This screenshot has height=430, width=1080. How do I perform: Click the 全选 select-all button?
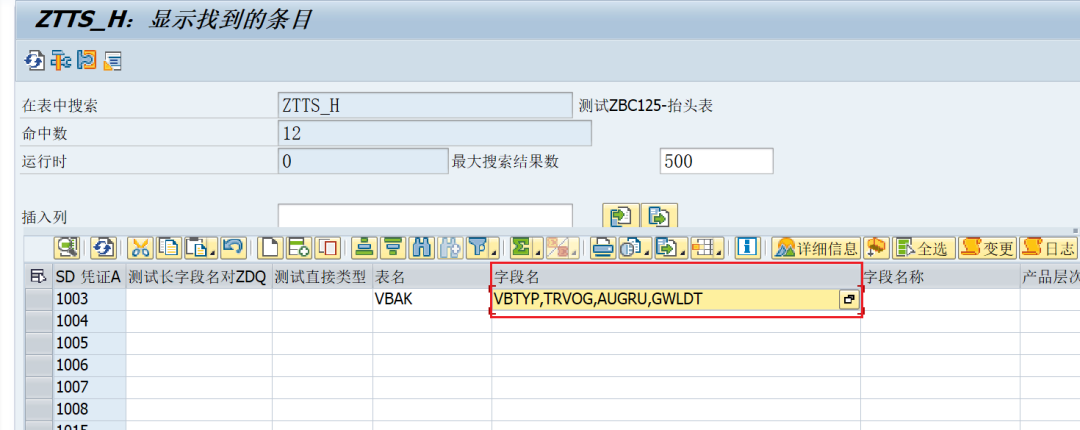924,248
